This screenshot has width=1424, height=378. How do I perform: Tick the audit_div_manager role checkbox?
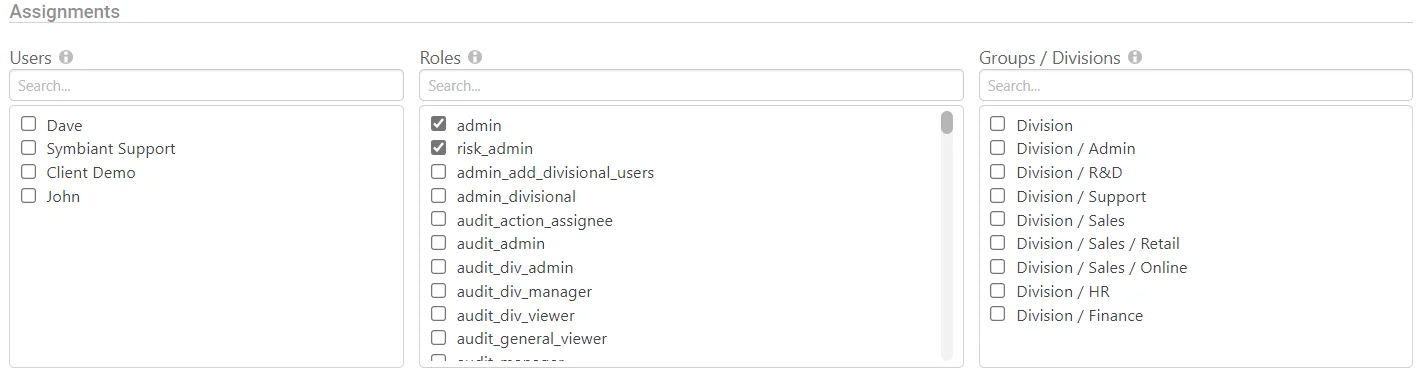click(438, 291)
